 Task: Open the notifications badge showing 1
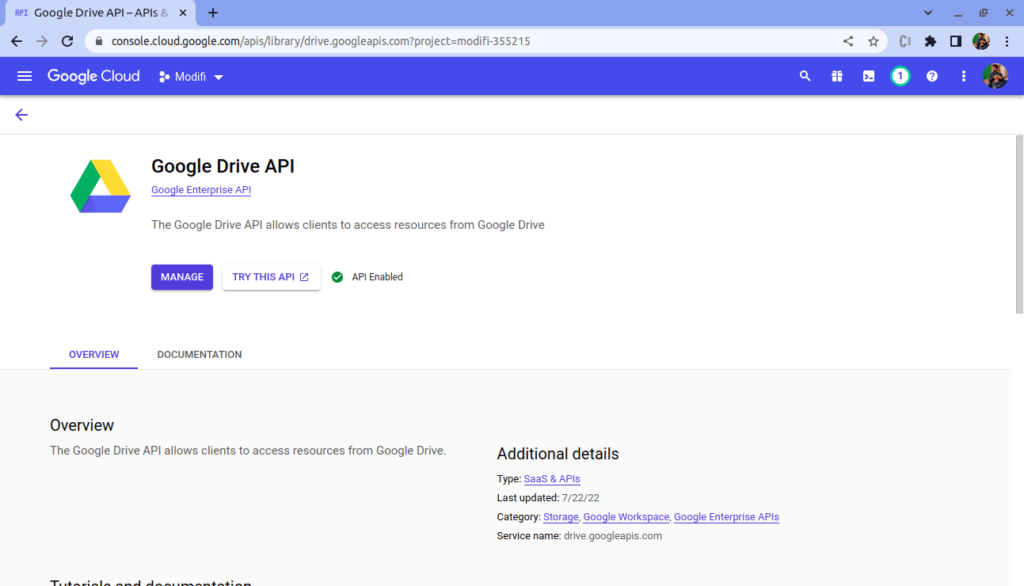(900, 76)
